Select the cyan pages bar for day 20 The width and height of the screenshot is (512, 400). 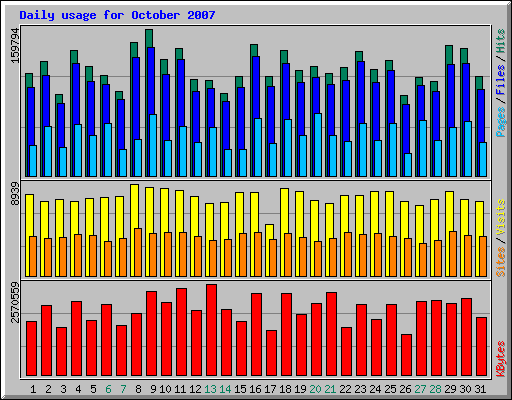318,145
